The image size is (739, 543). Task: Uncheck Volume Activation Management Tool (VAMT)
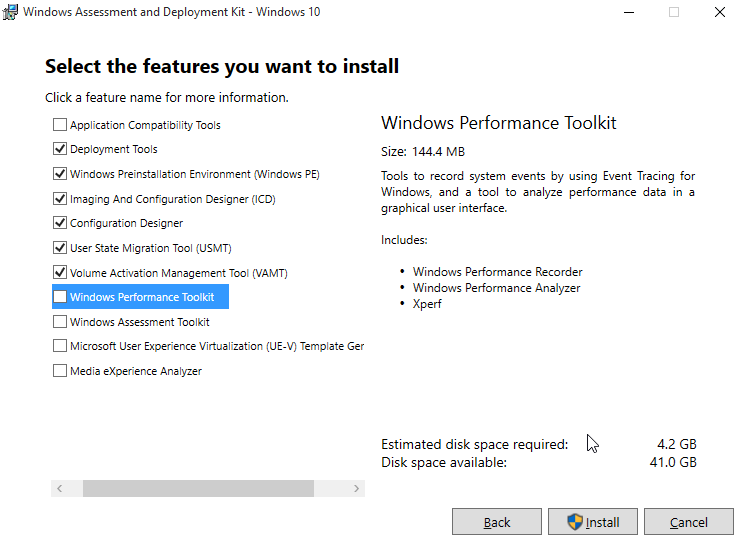[x=60, y=273]
